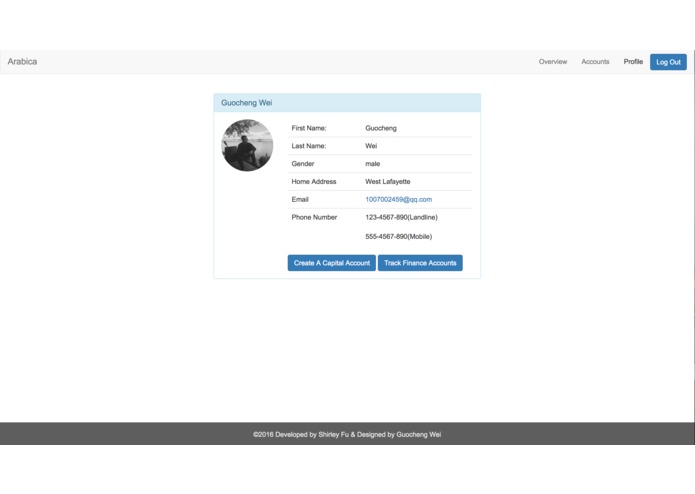Select the last name value Wei
This screenshot has height=494, width=695.
371,146
